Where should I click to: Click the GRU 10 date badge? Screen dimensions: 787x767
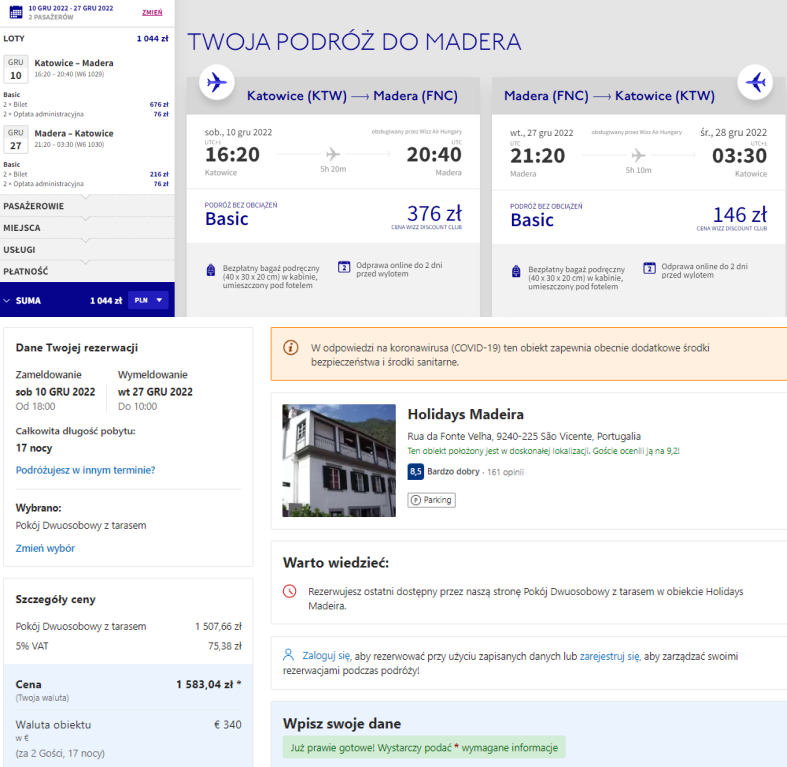click(x=16, y=69)
